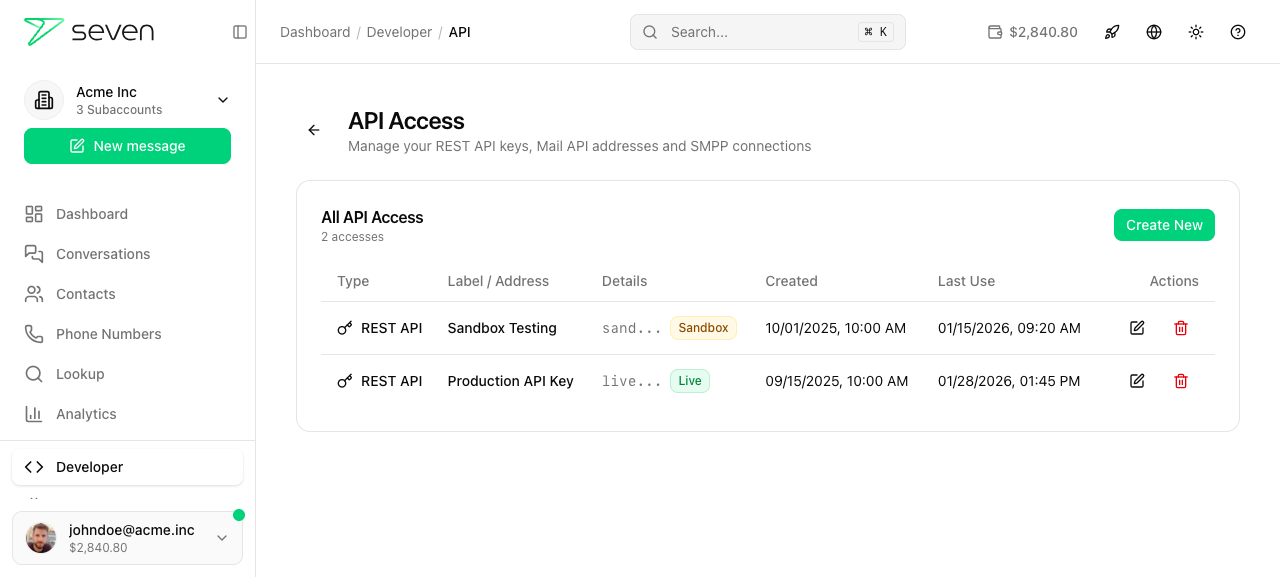This screenshot has height=577, width=1280.
Task: Click the Type column header
Action: click(353, 281)
